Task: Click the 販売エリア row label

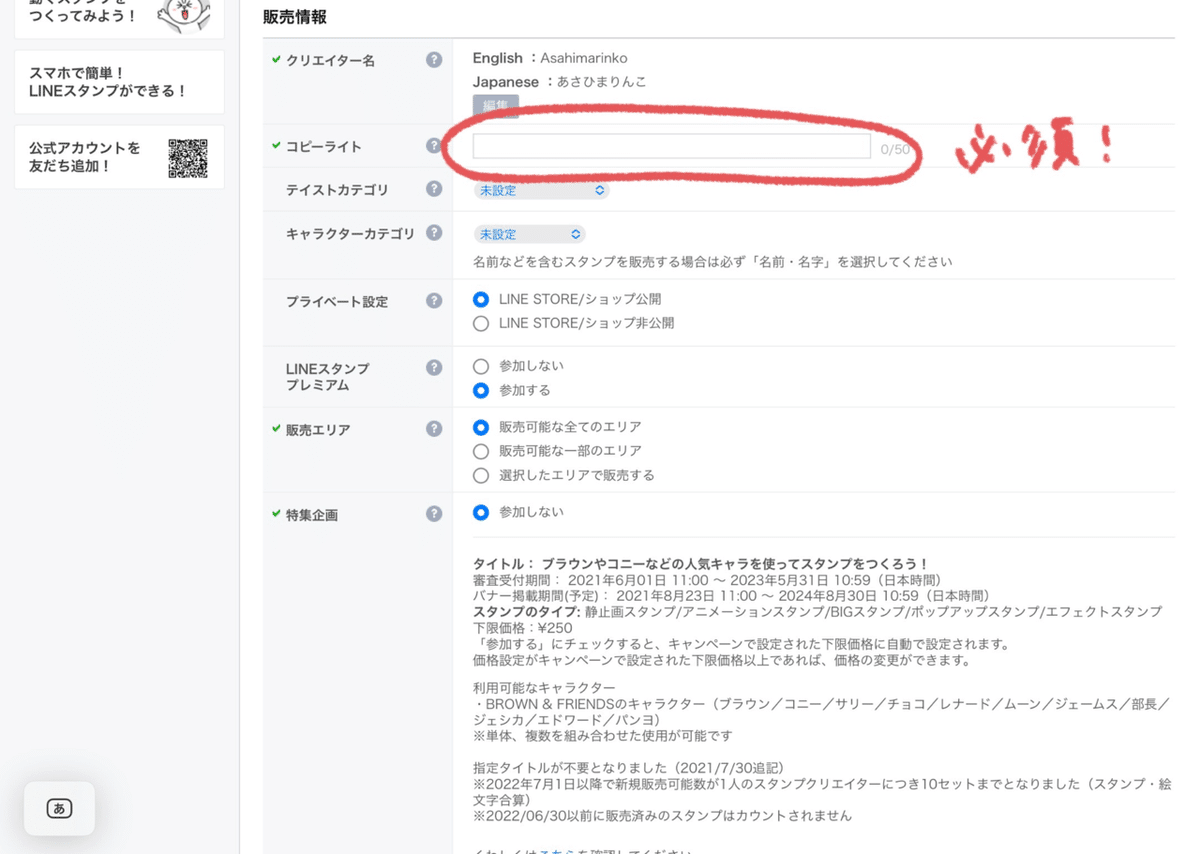Action: (318, 430)
